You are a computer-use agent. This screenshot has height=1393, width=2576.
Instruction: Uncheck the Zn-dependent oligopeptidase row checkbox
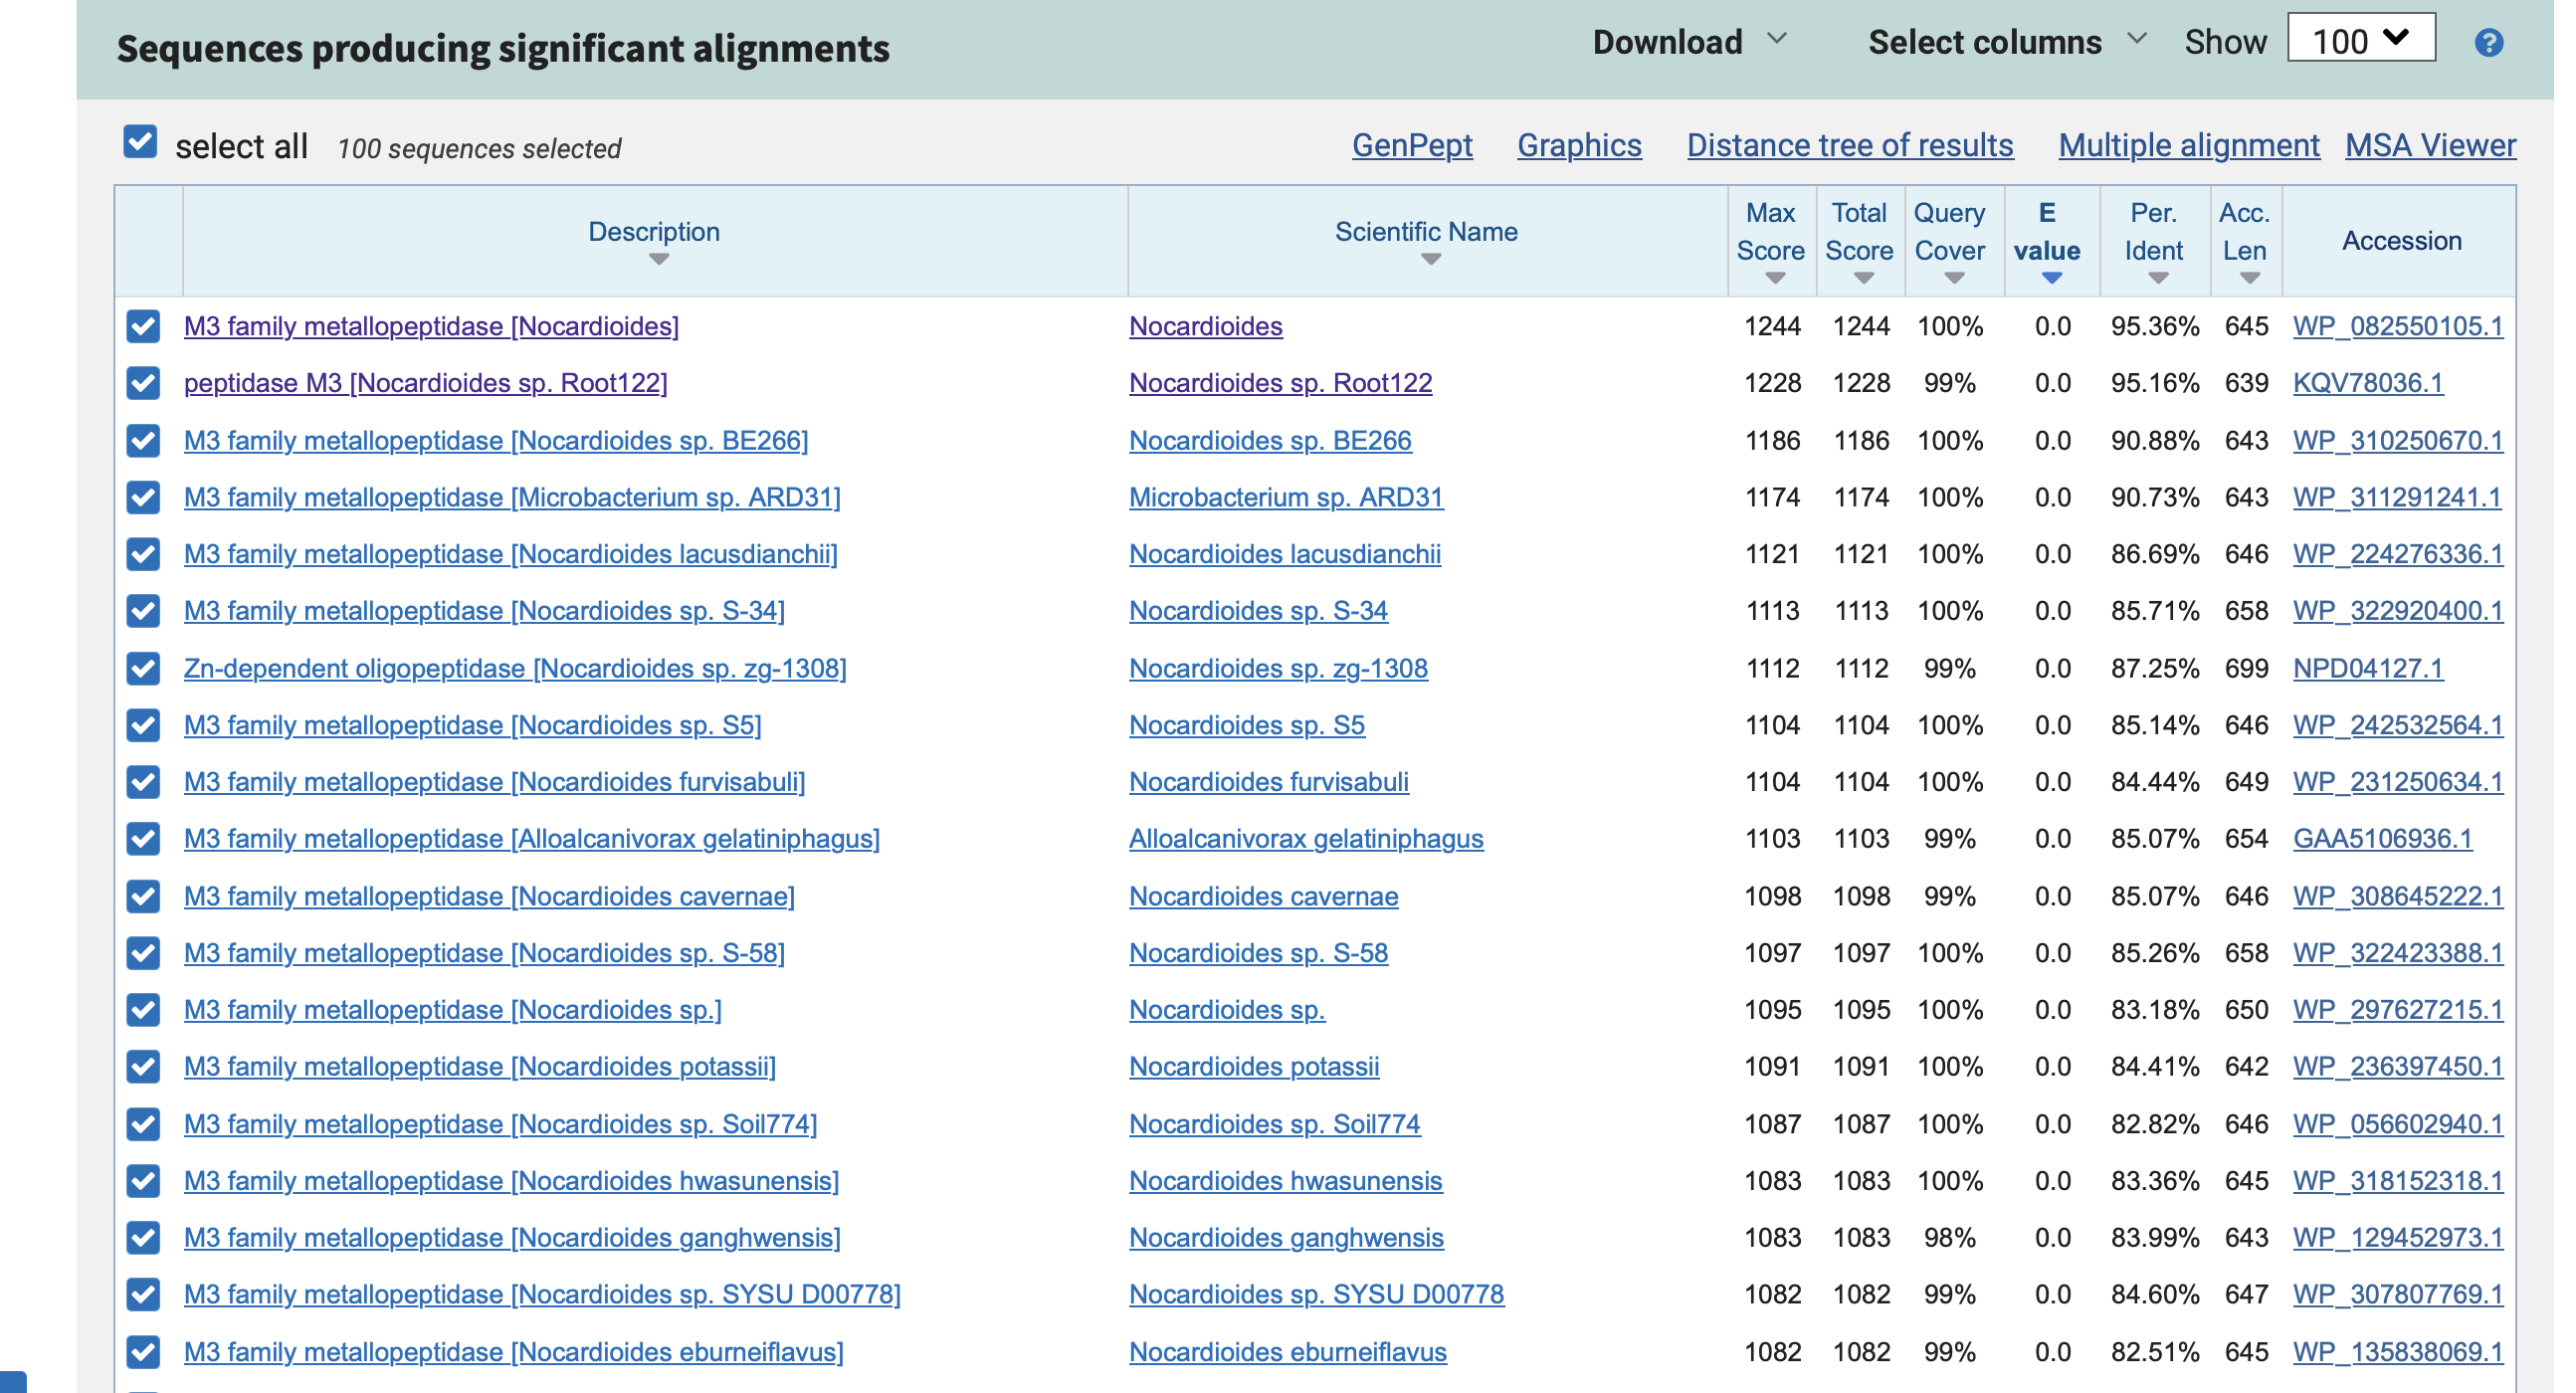(143, 668)
